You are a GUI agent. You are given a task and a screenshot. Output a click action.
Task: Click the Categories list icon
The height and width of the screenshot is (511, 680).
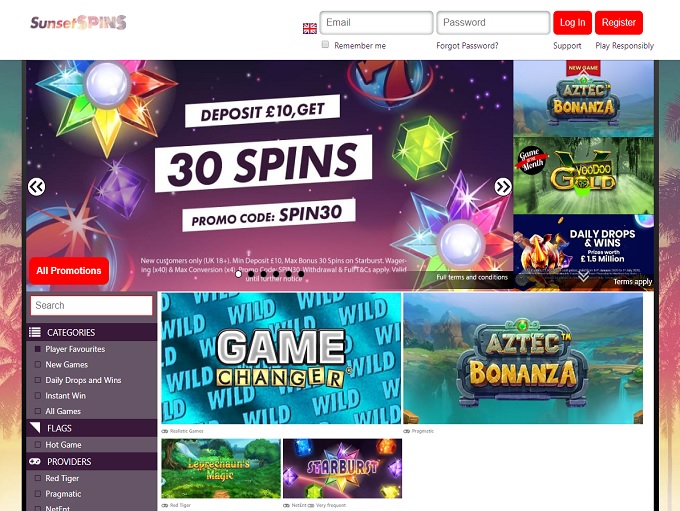coord(35,332)
